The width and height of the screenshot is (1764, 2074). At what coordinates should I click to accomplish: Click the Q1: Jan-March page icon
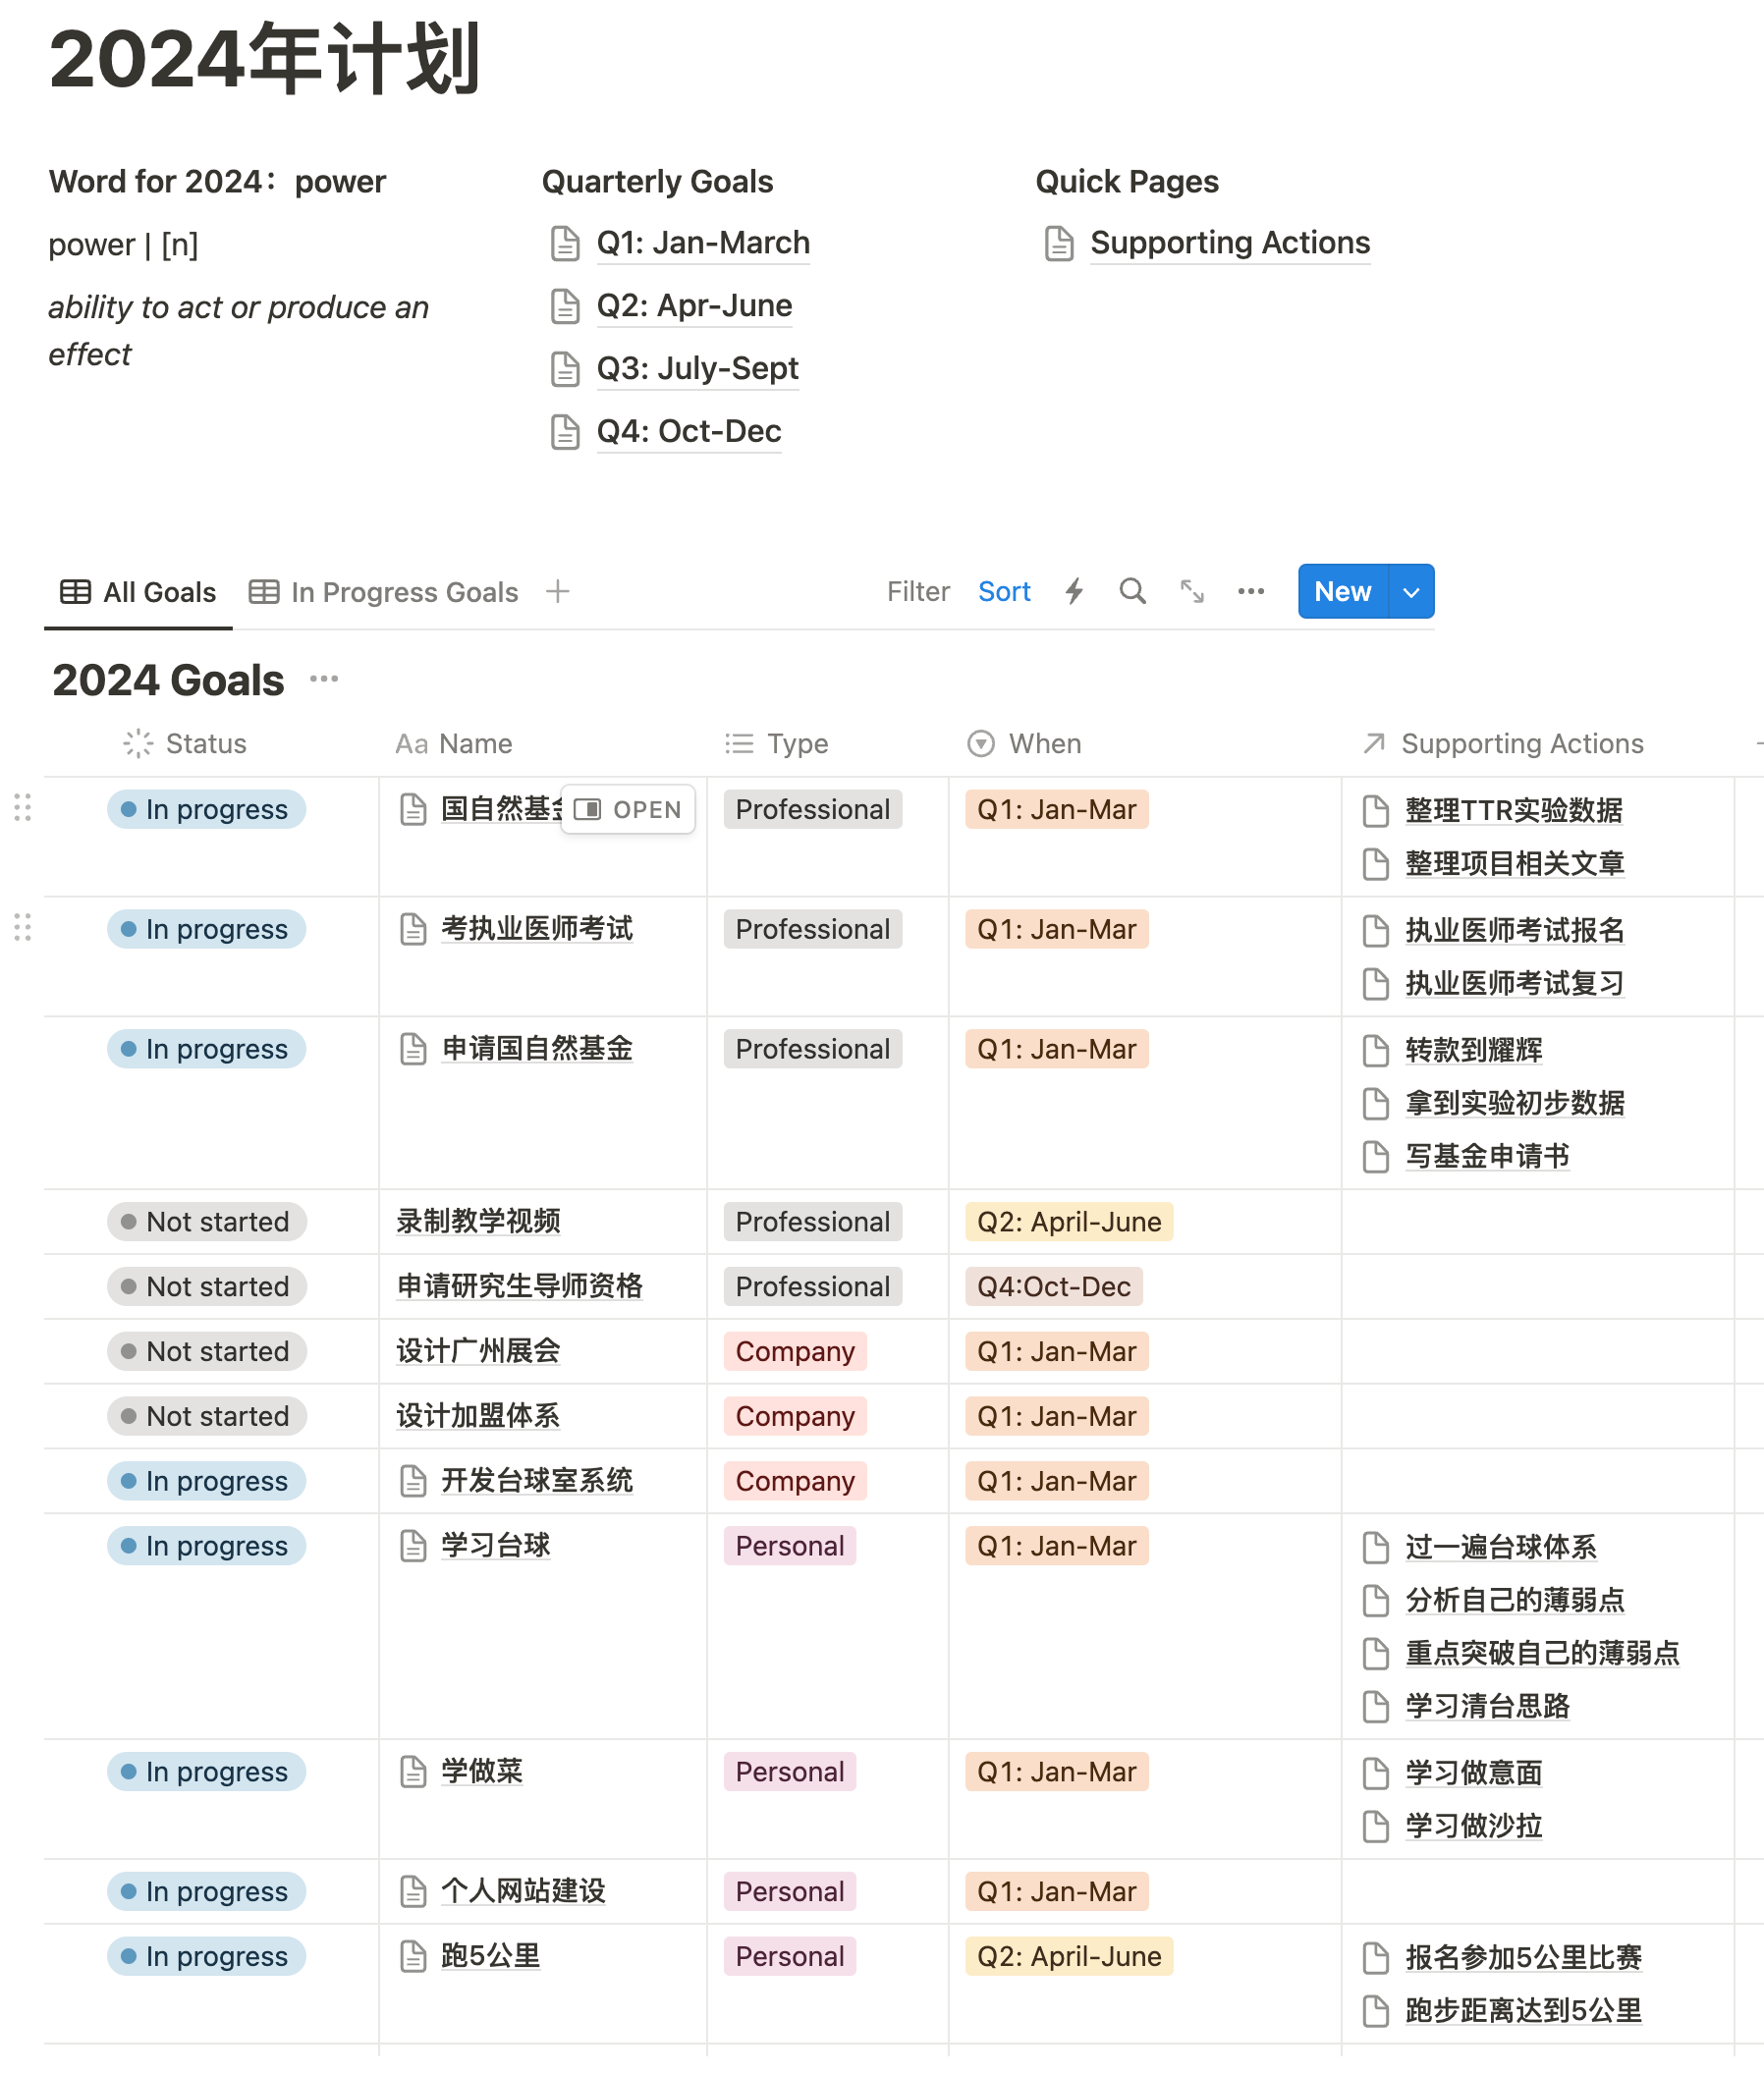(565, 243)
